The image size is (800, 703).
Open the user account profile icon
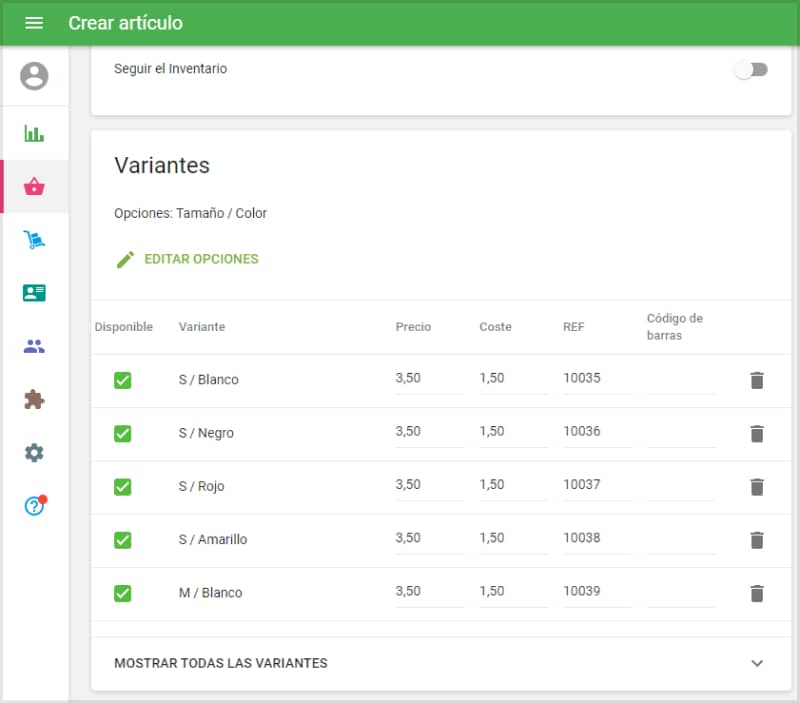click(x=34, y=76)
